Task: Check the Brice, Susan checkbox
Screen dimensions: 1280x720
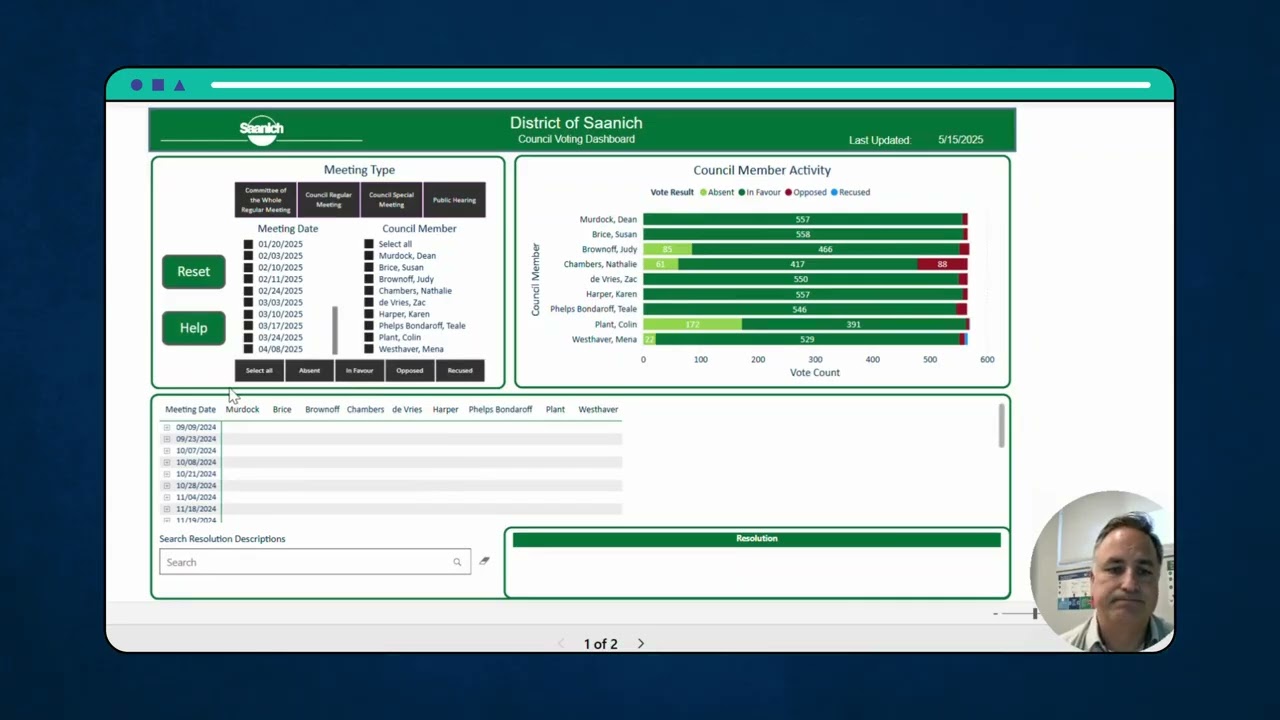Action: tap(369, 268)
